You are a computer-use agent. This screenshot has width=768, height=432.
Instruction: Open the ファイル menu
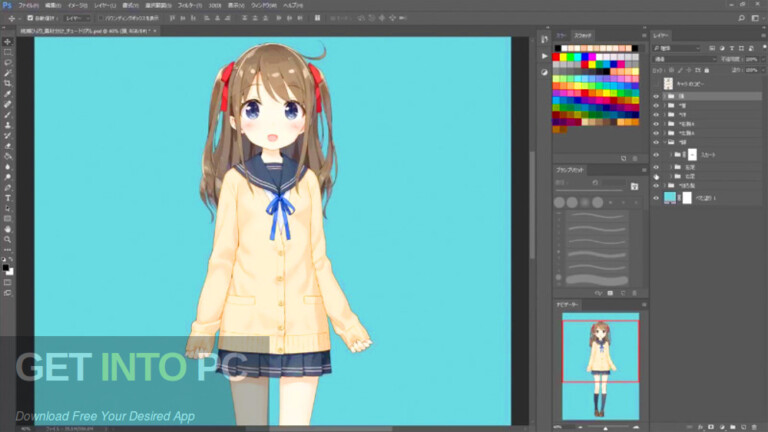point(28,5)
